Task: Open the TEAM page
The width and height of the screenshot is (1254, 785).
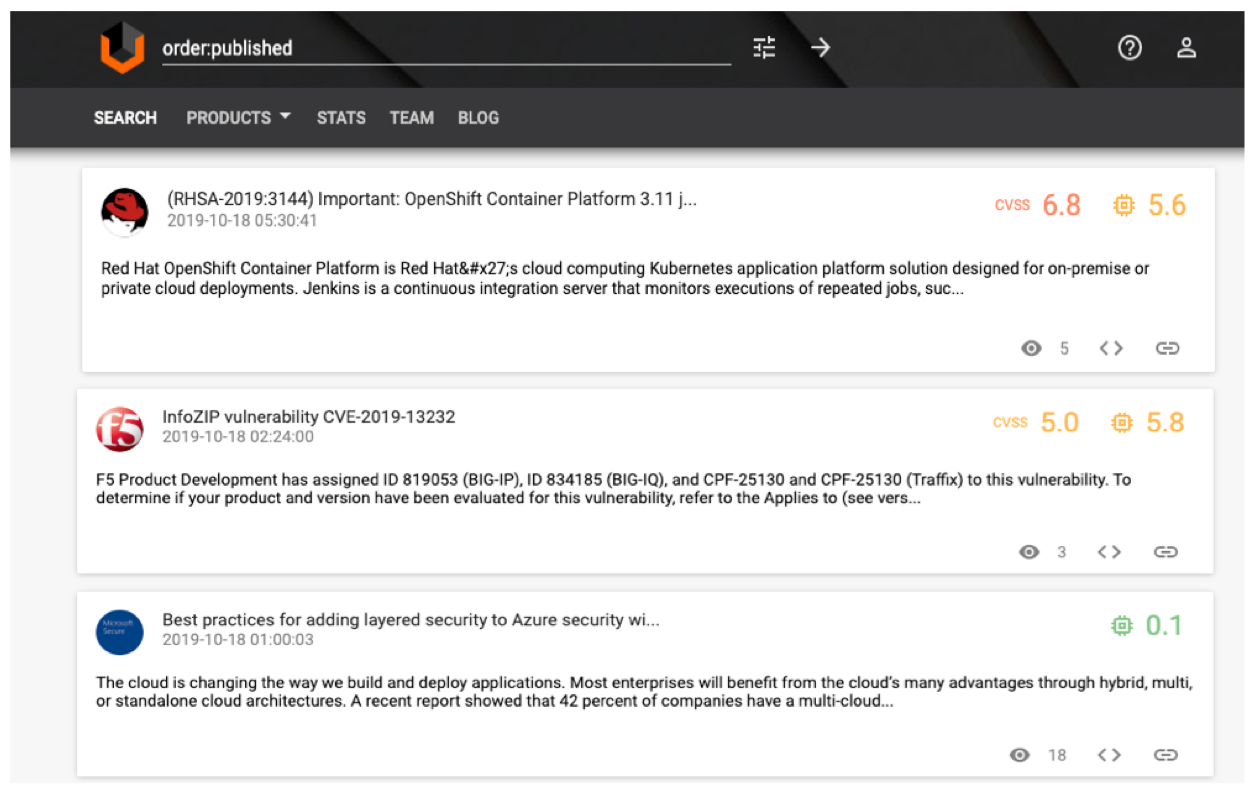Action: coord(412,117)
